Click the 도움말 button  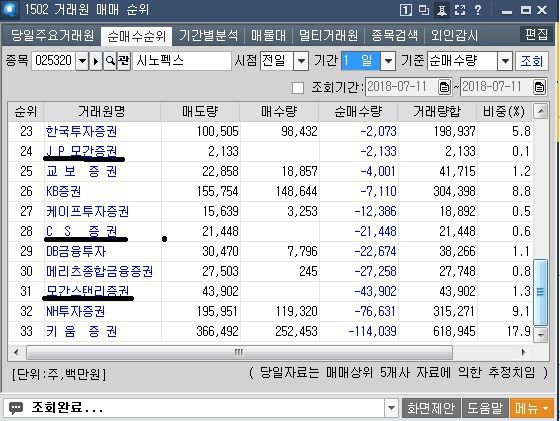485,407
